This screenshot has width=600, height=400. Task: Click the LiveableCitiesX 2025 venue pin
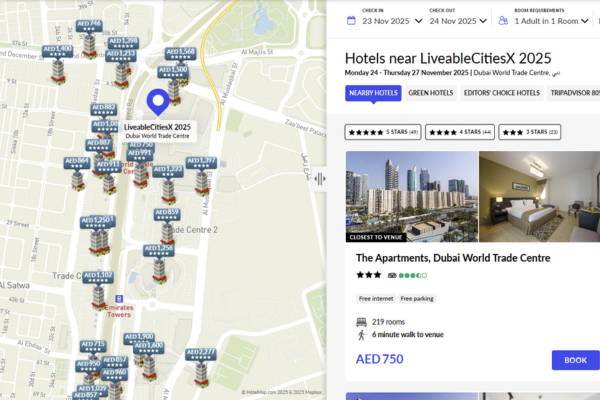click(157, 102)
